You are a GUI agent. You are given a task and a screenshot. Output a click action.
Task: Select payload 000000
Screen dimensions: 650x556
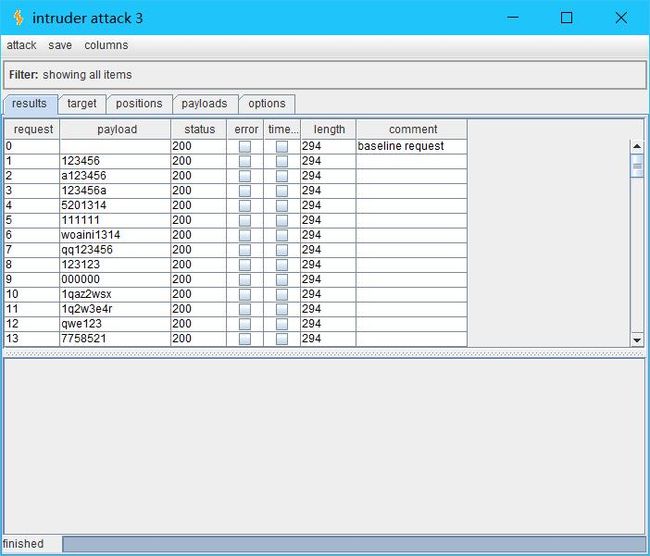(x=115, y=279)
